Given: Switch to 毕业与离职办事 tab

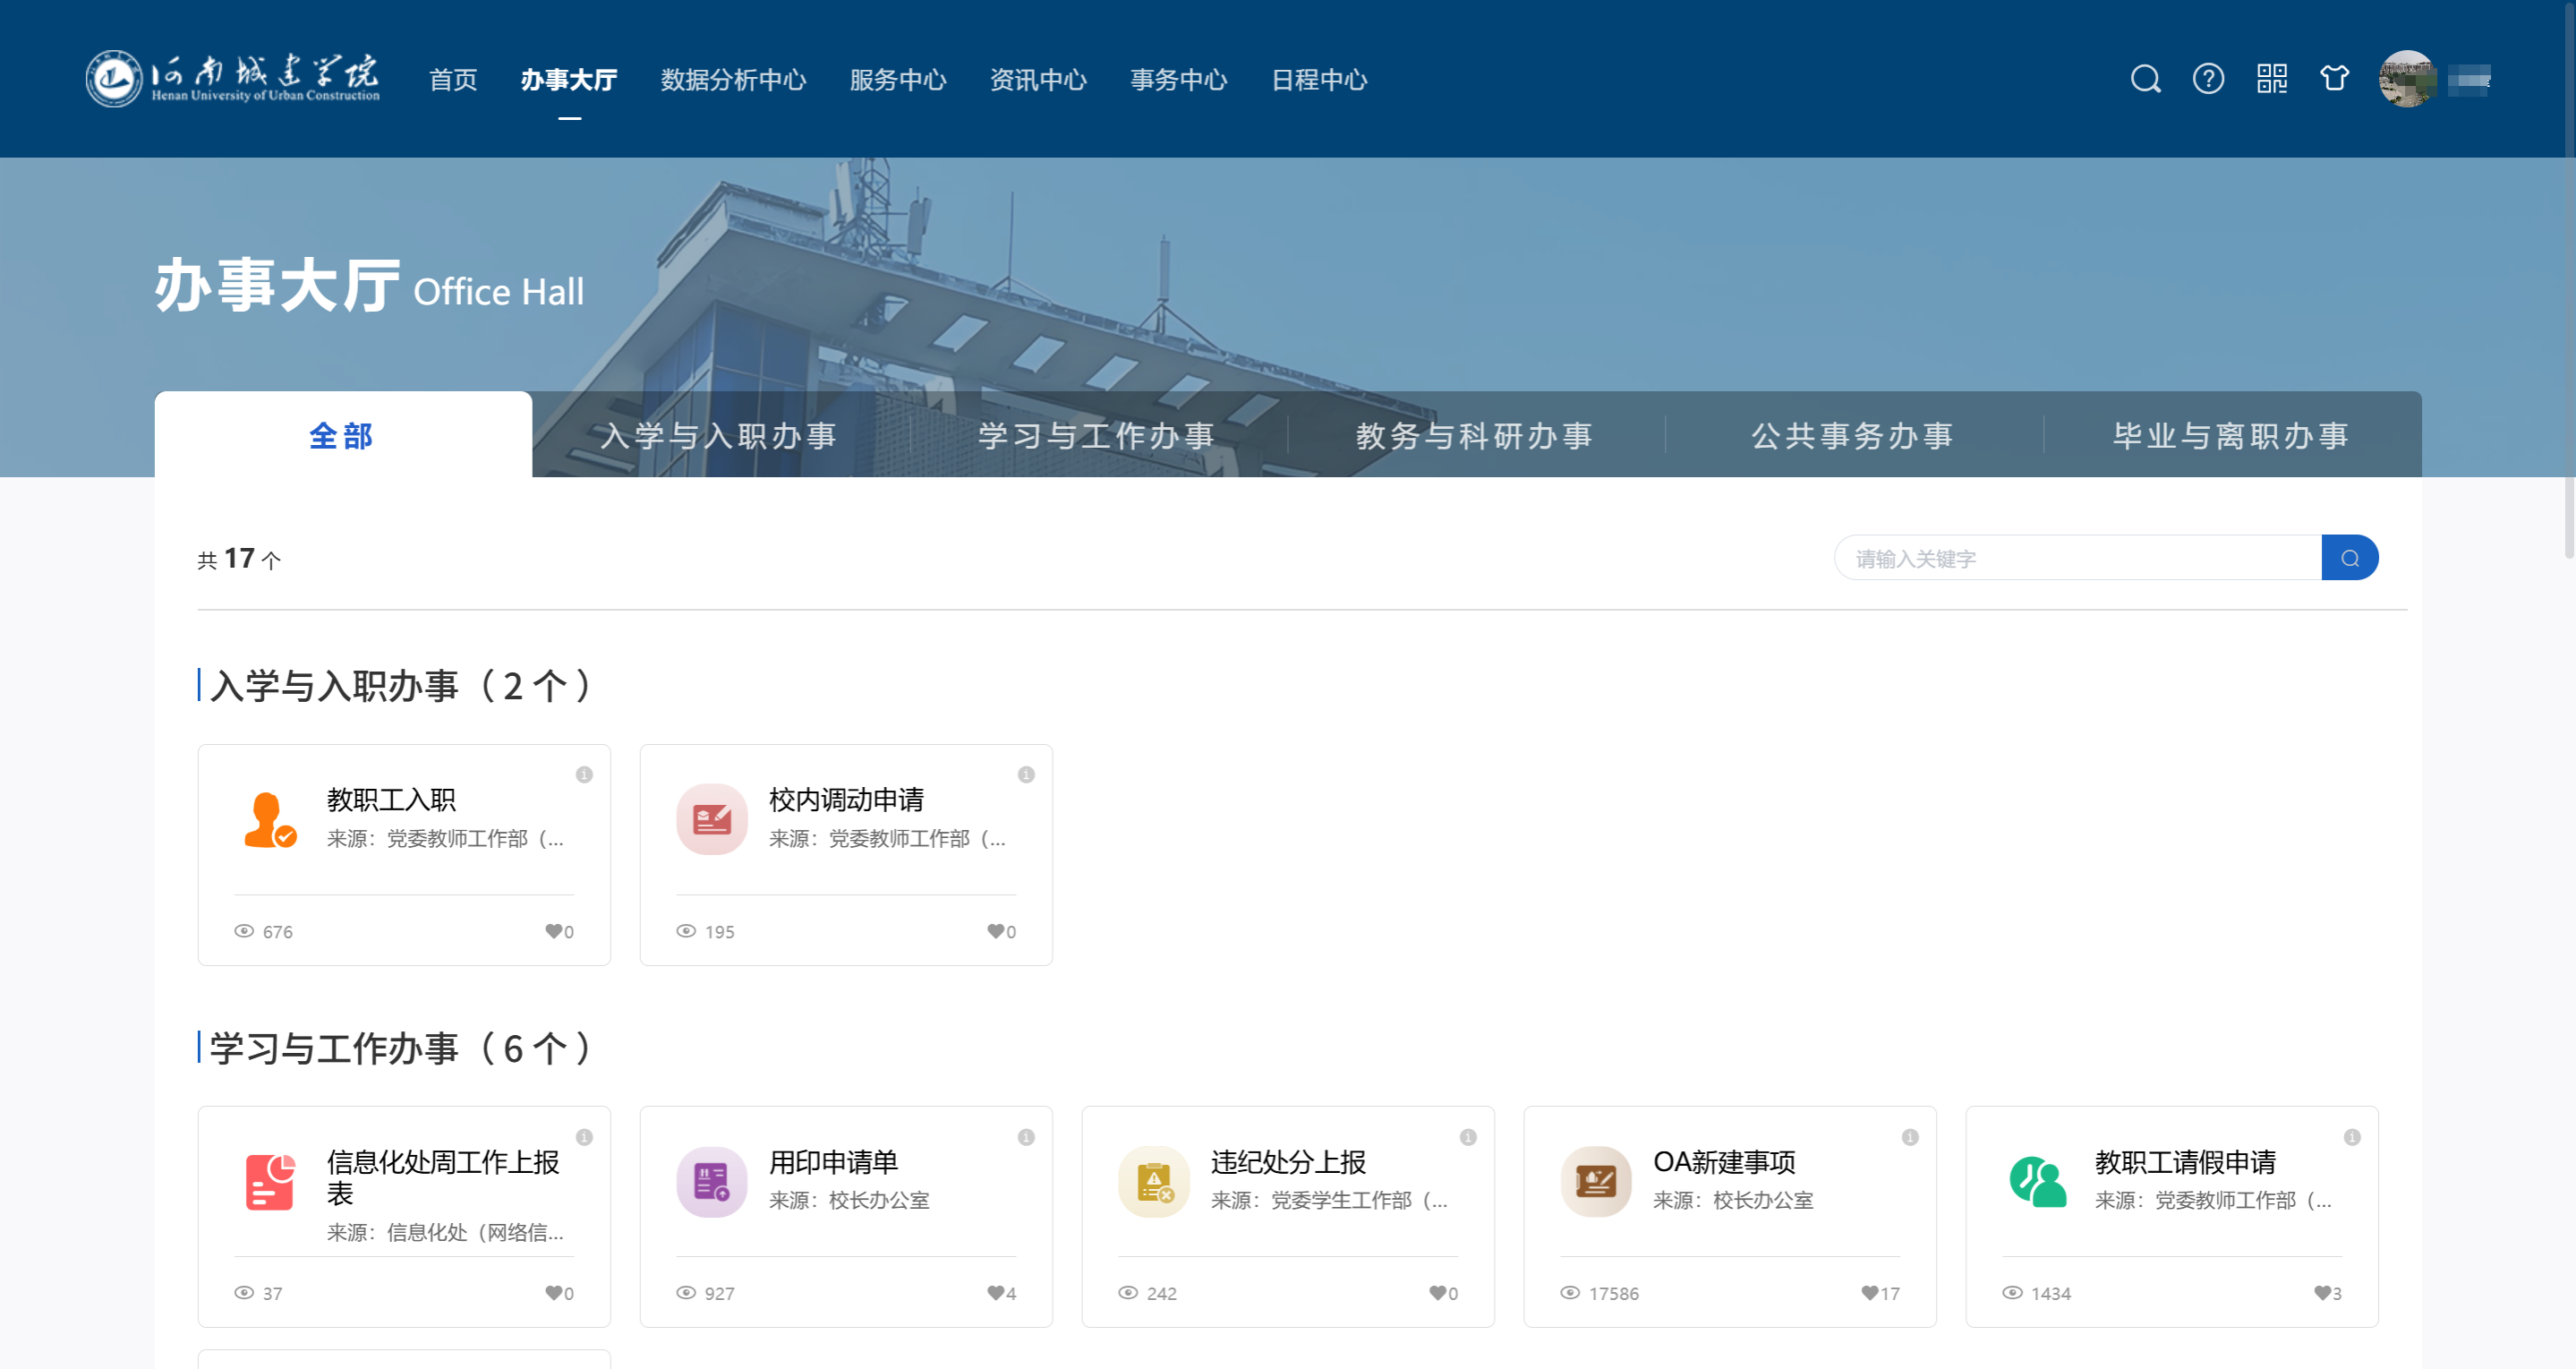Looking at the screenshot, I should click(2232, 435).
